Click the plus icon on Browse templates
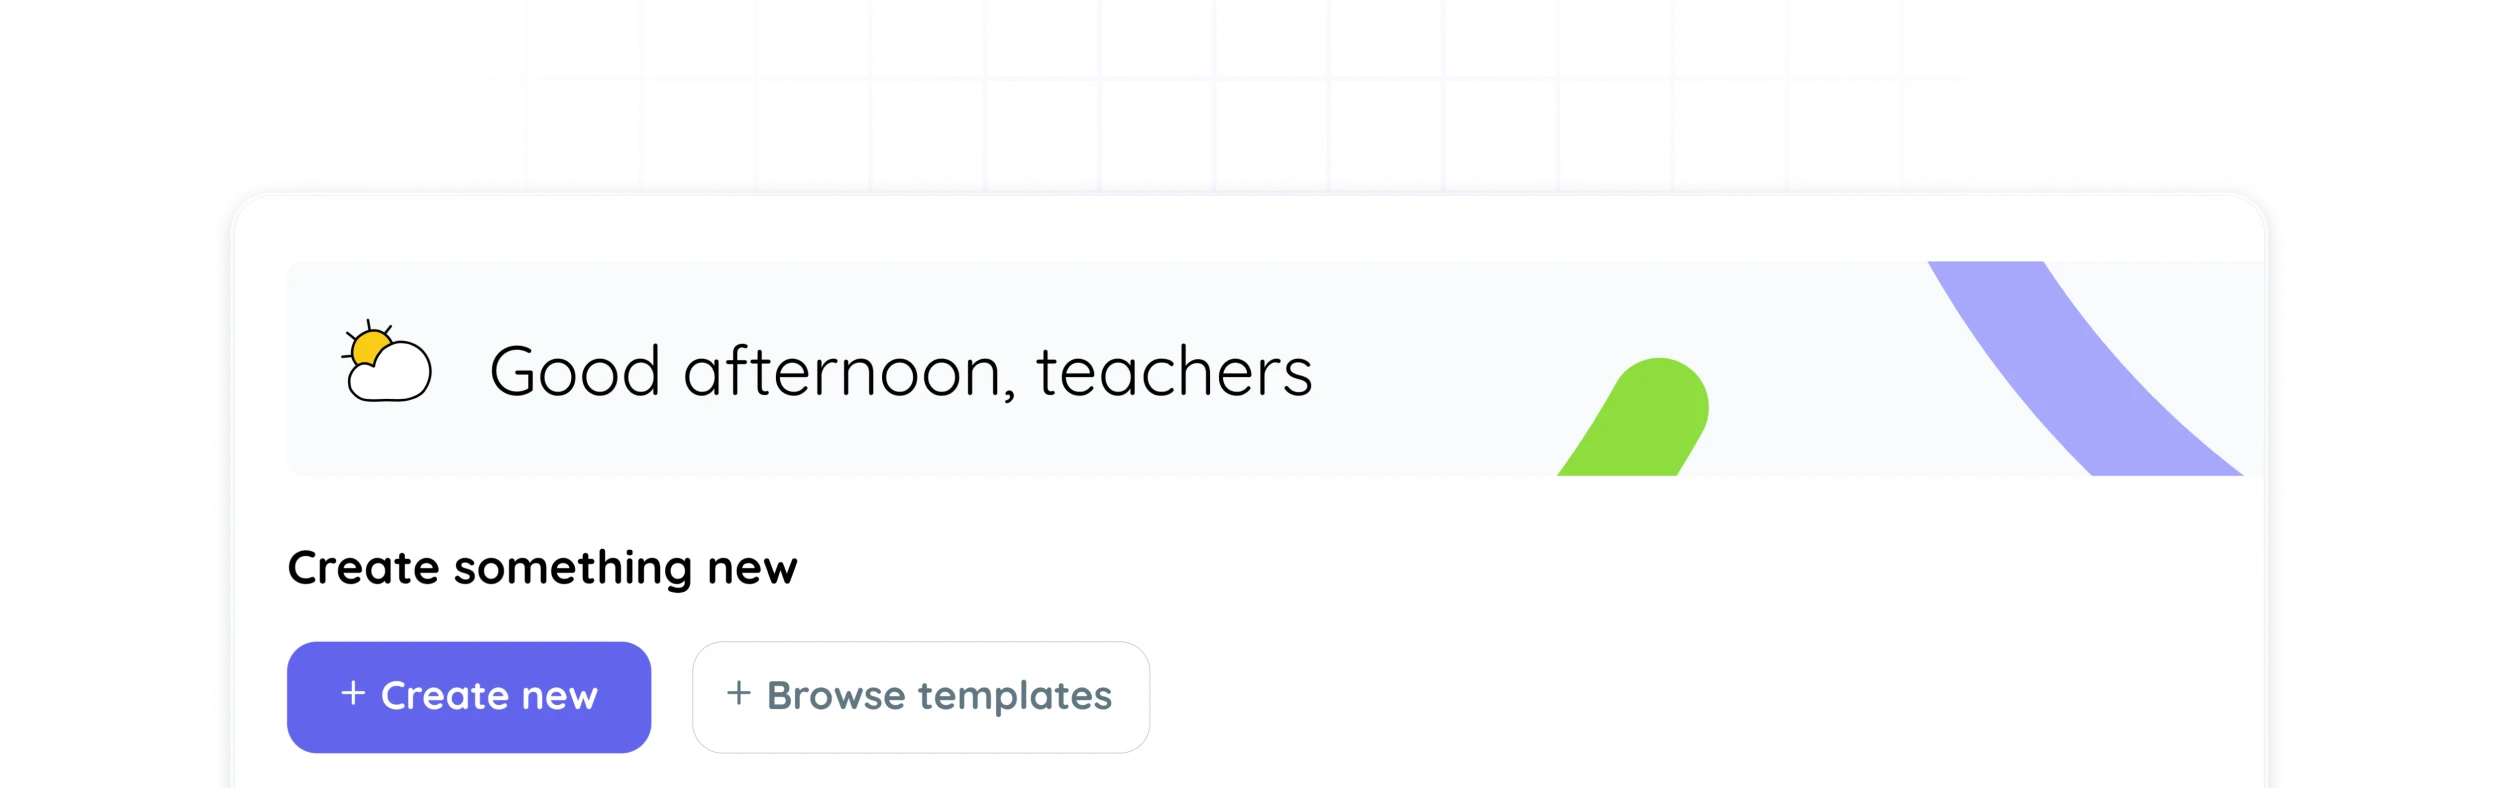Viewport: 2500px width, 788px height. pos(740,695)
